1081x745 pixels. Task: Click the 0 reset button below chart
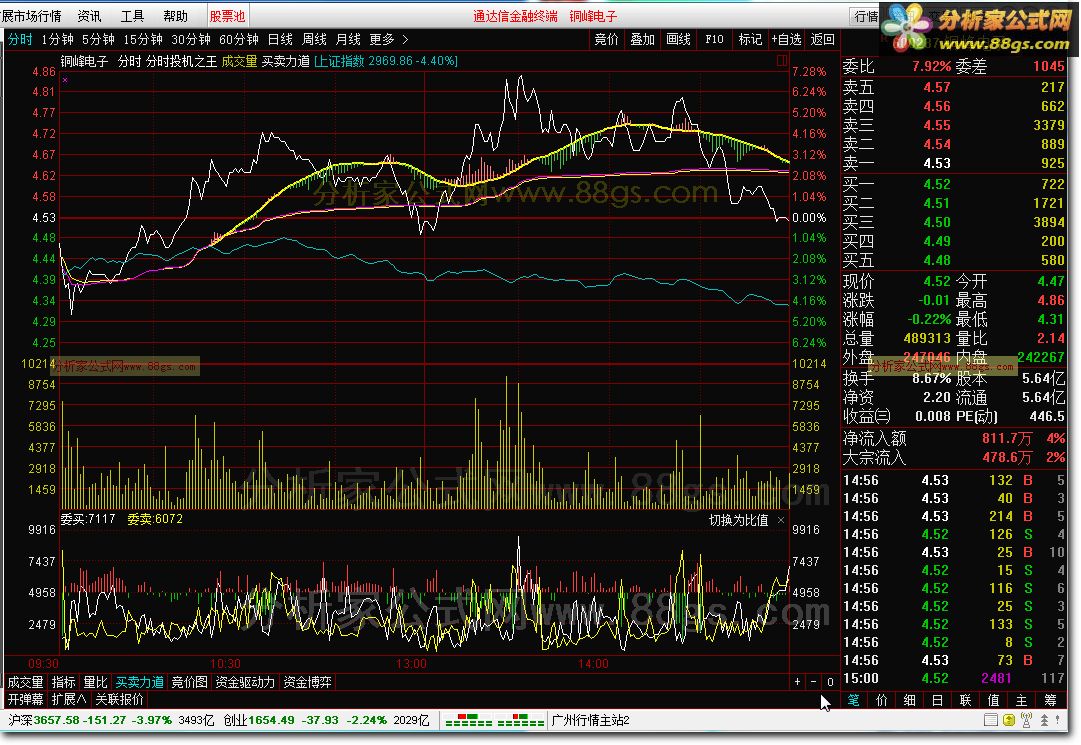pos(830,682)
